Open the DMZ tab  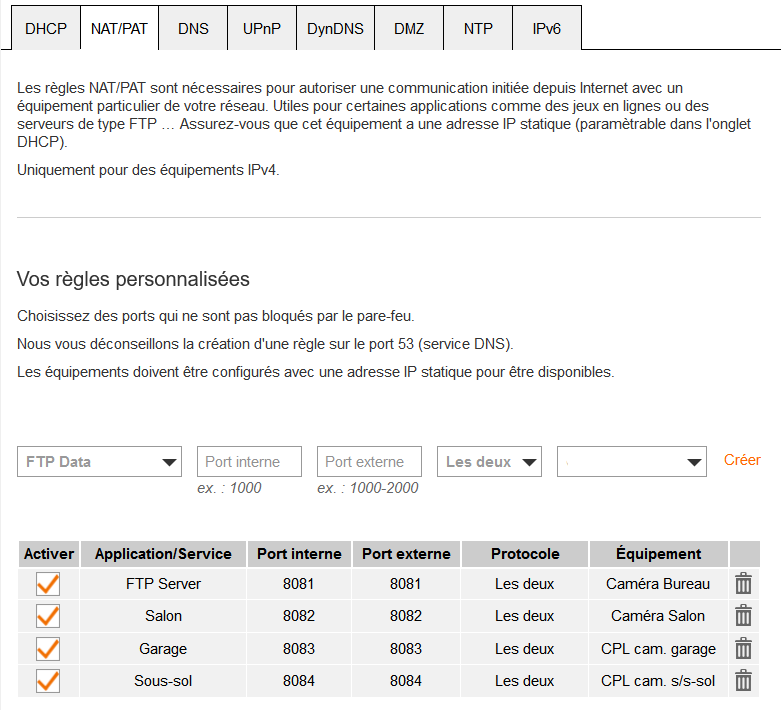point(409,29)
